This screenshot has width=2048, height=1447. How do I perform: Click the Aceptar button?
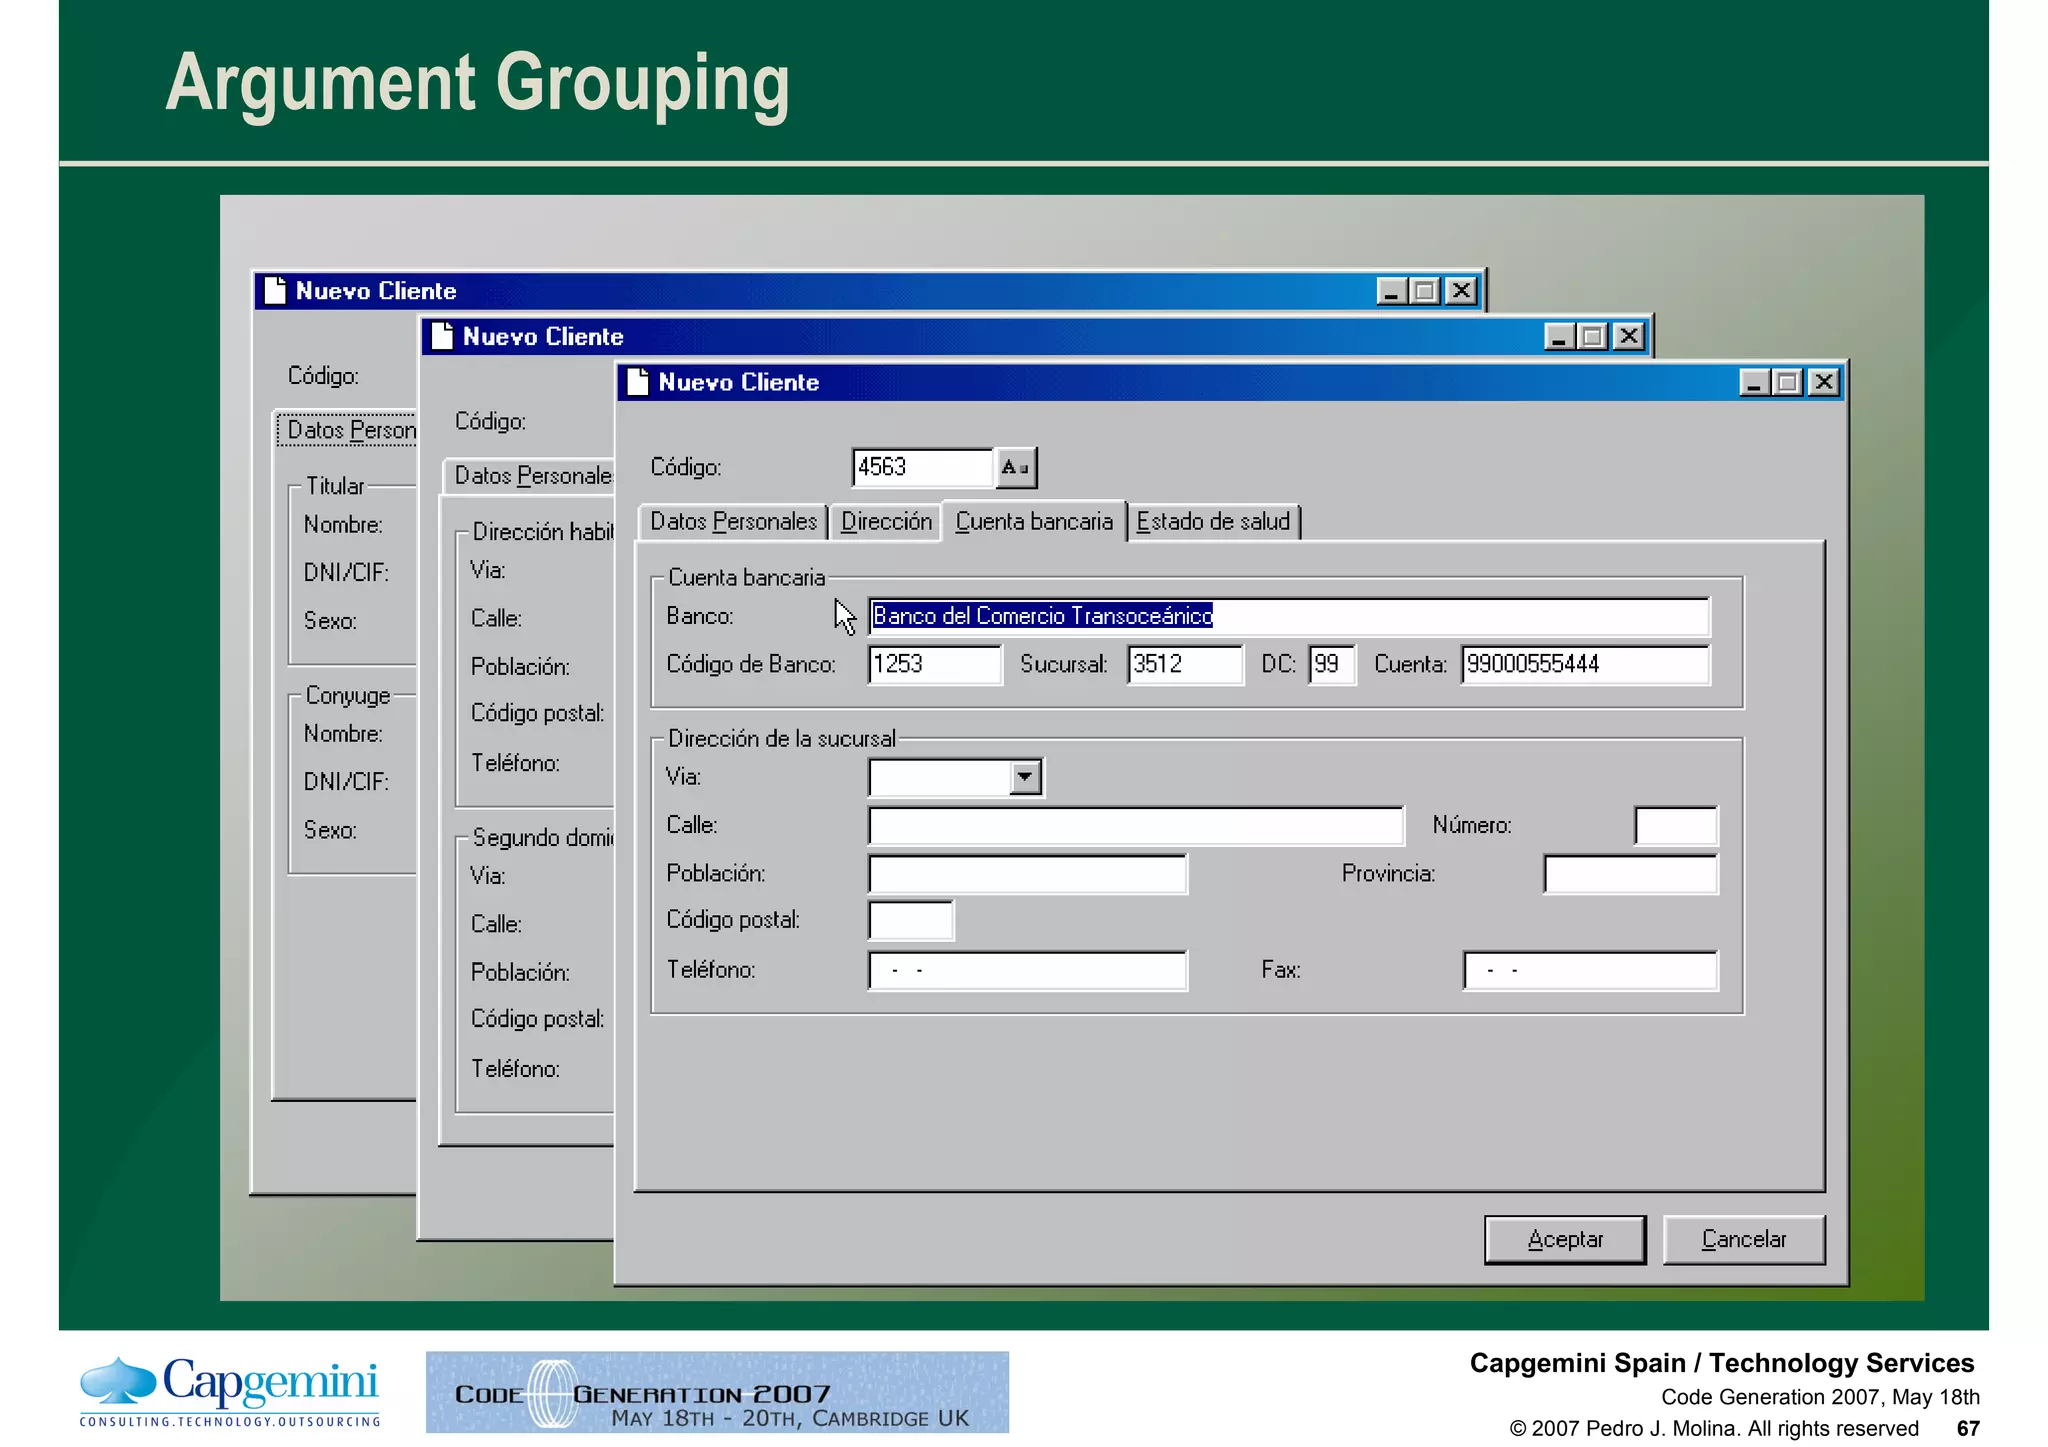(x=1565, y=1239)
